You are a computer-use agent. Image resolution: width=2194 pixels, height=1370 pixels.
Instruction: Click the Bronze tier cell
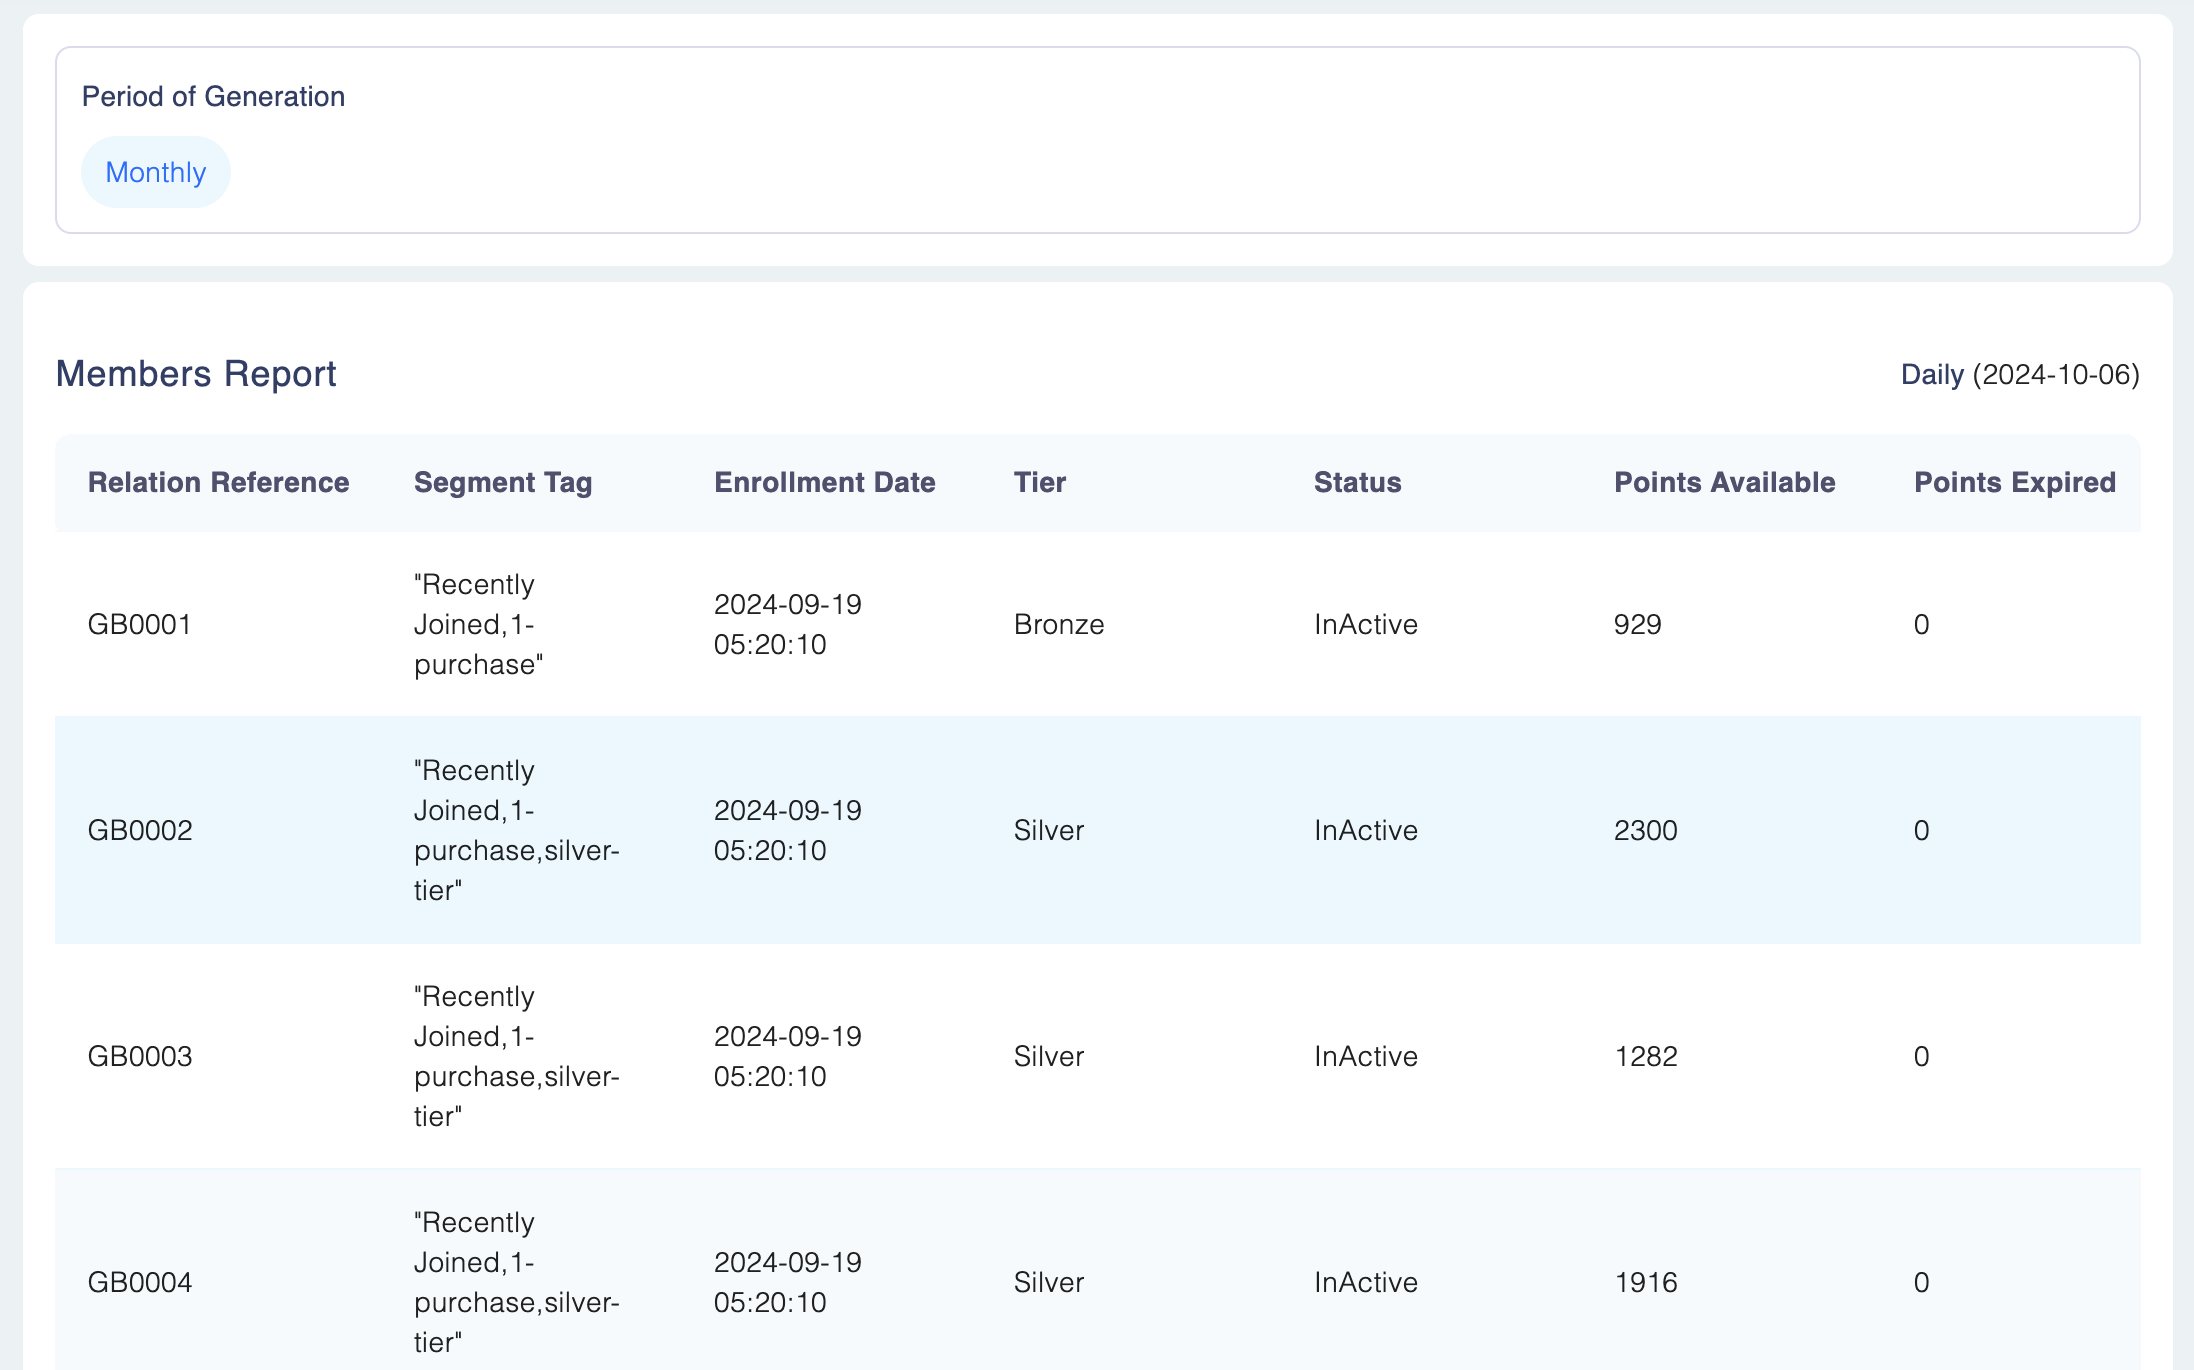tap(1058, 624)
